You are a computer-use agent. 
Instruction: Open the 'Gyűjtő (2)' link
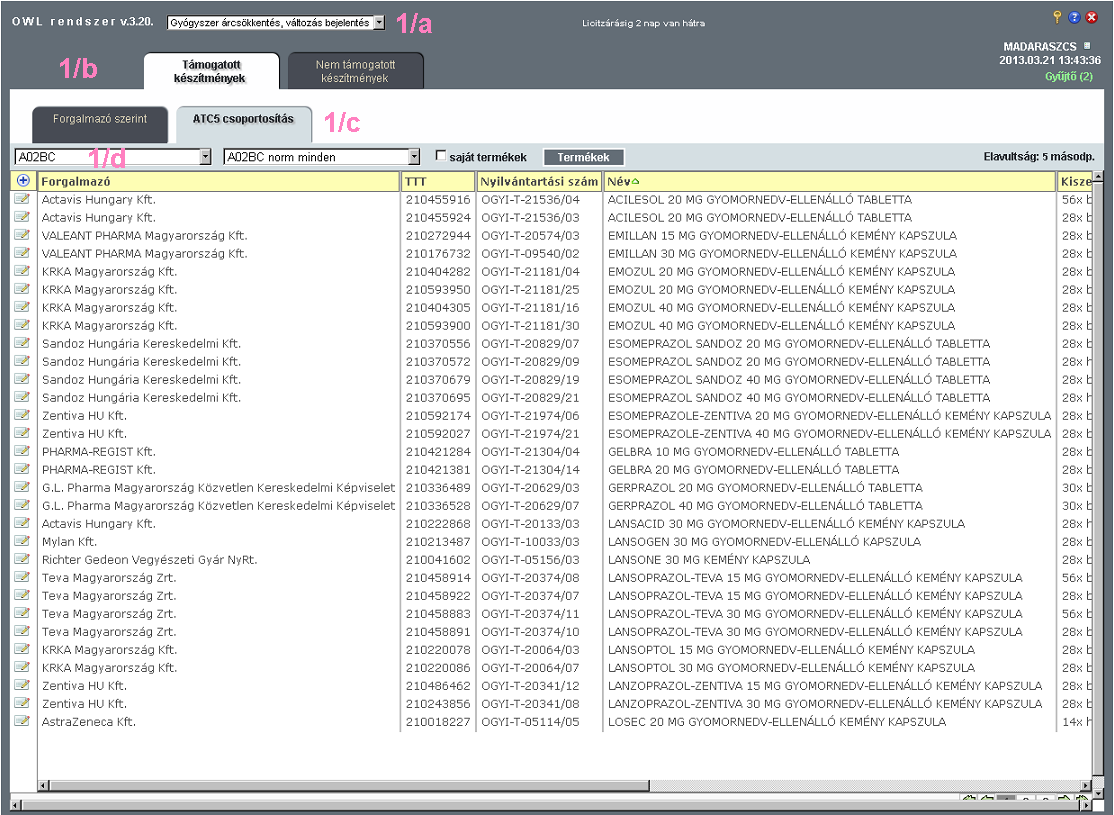pos(1069,76)
